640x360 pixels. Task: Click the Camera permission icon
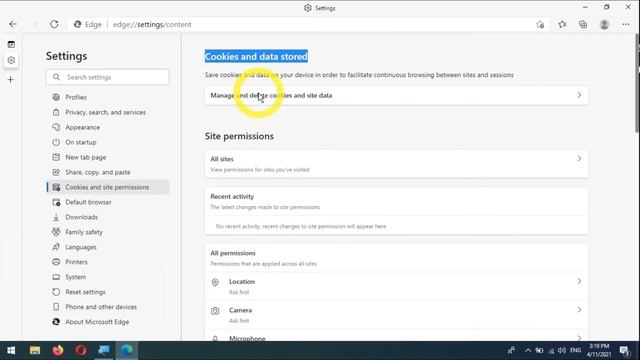215,311
